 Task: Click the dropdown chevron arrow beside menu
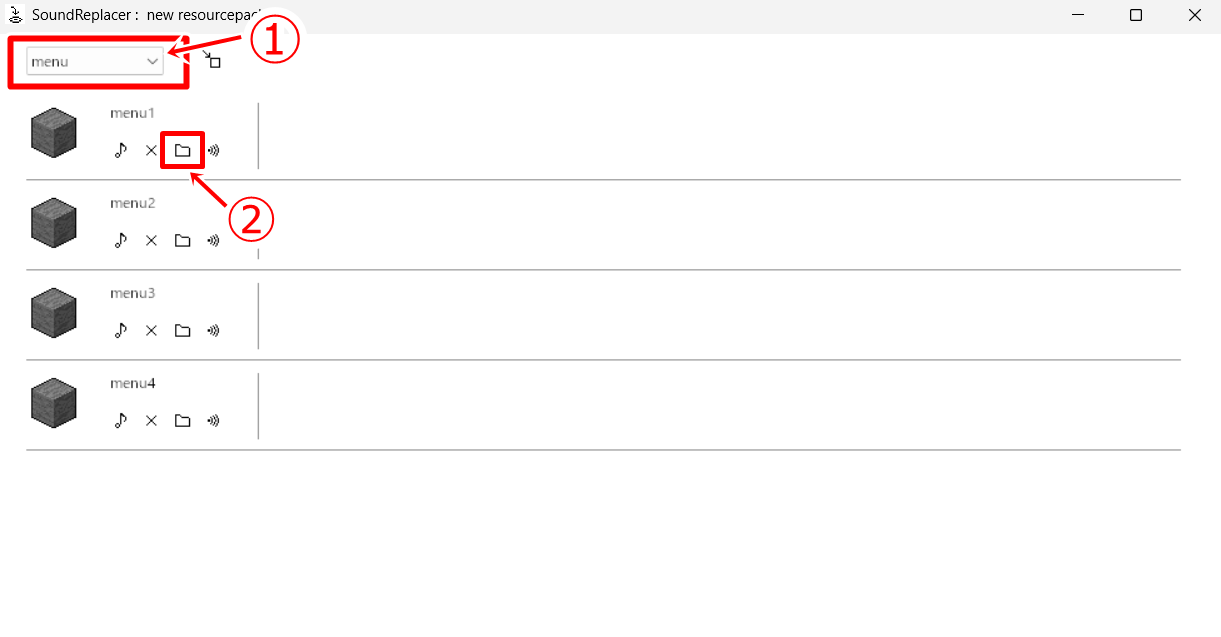pos(152,61)
